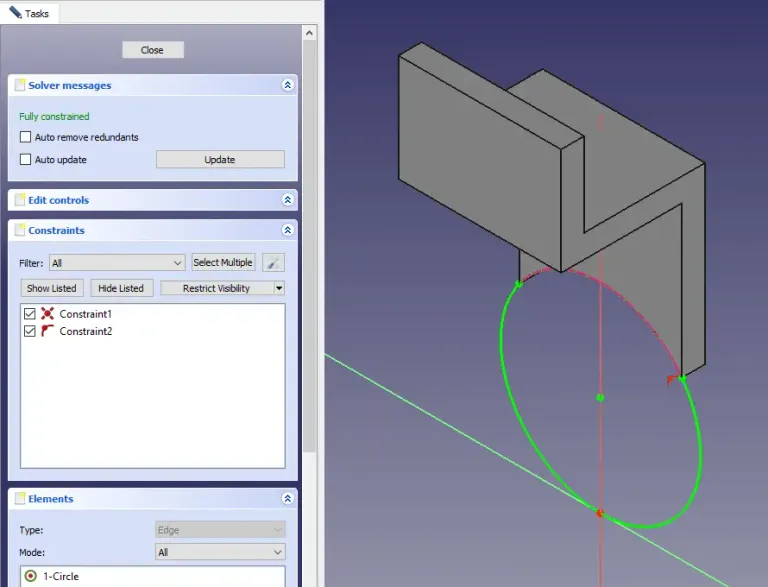The height and width of the screenshot is (587, 768).
Task: Click the Constraint2 tangent constraint icon
Action: click(47, 331)
